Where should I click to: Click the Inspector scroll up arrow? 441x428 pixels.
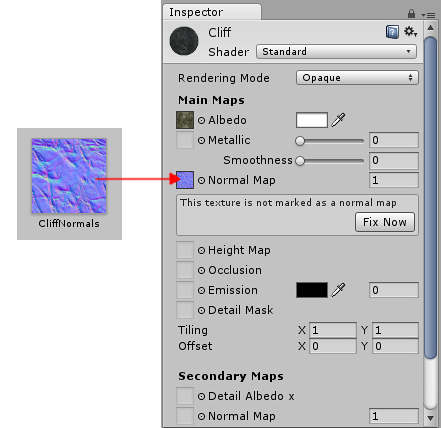click(x=430, y=28)
